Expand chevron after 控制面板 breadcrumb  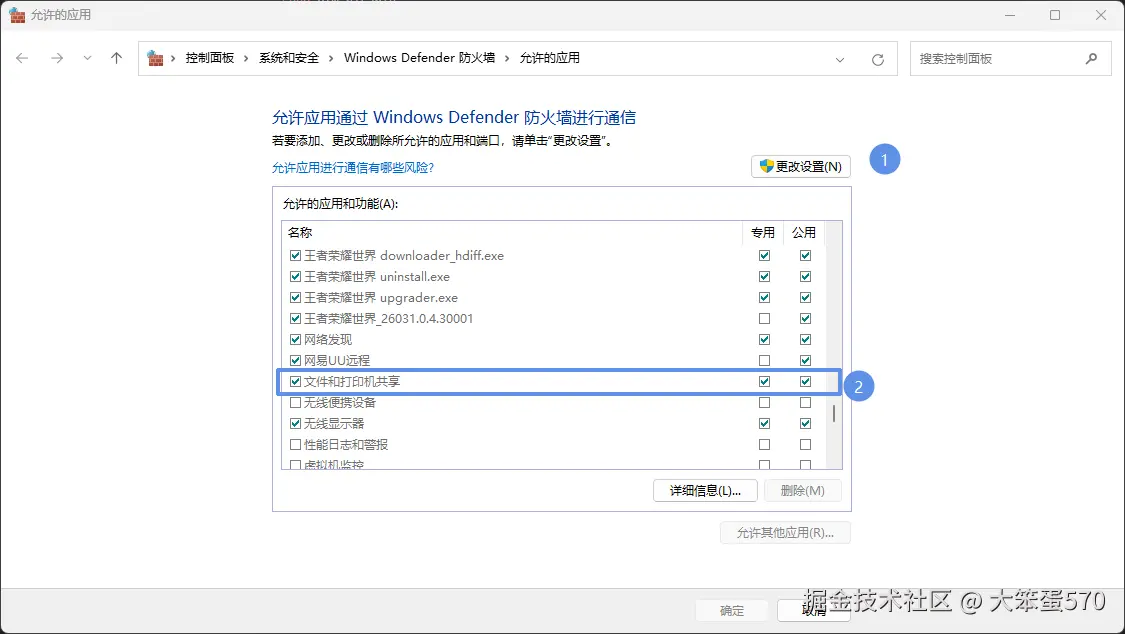pos(246,58)
